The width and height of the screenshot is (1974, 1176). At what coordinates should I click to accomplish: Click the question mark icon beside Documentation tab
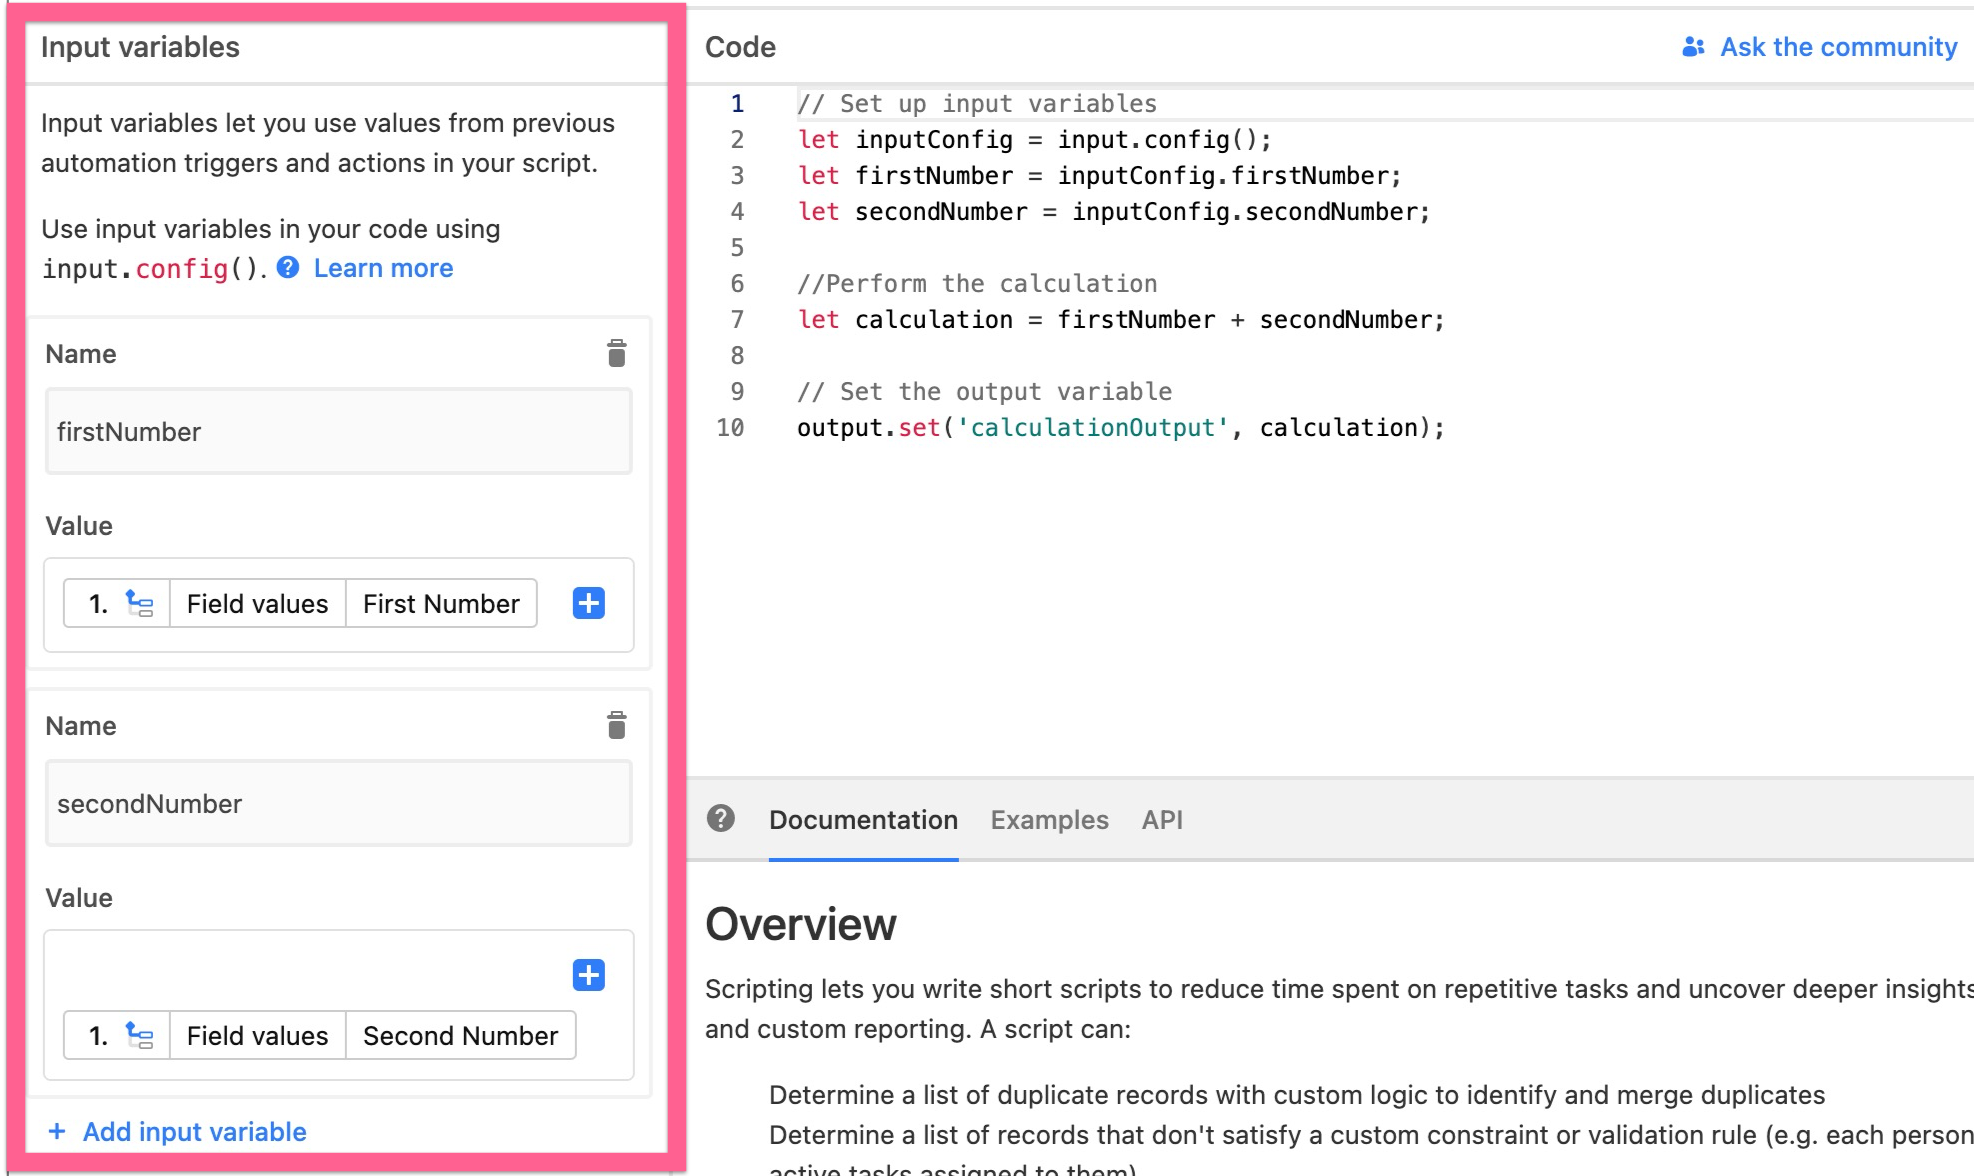(x=721, y=819)
